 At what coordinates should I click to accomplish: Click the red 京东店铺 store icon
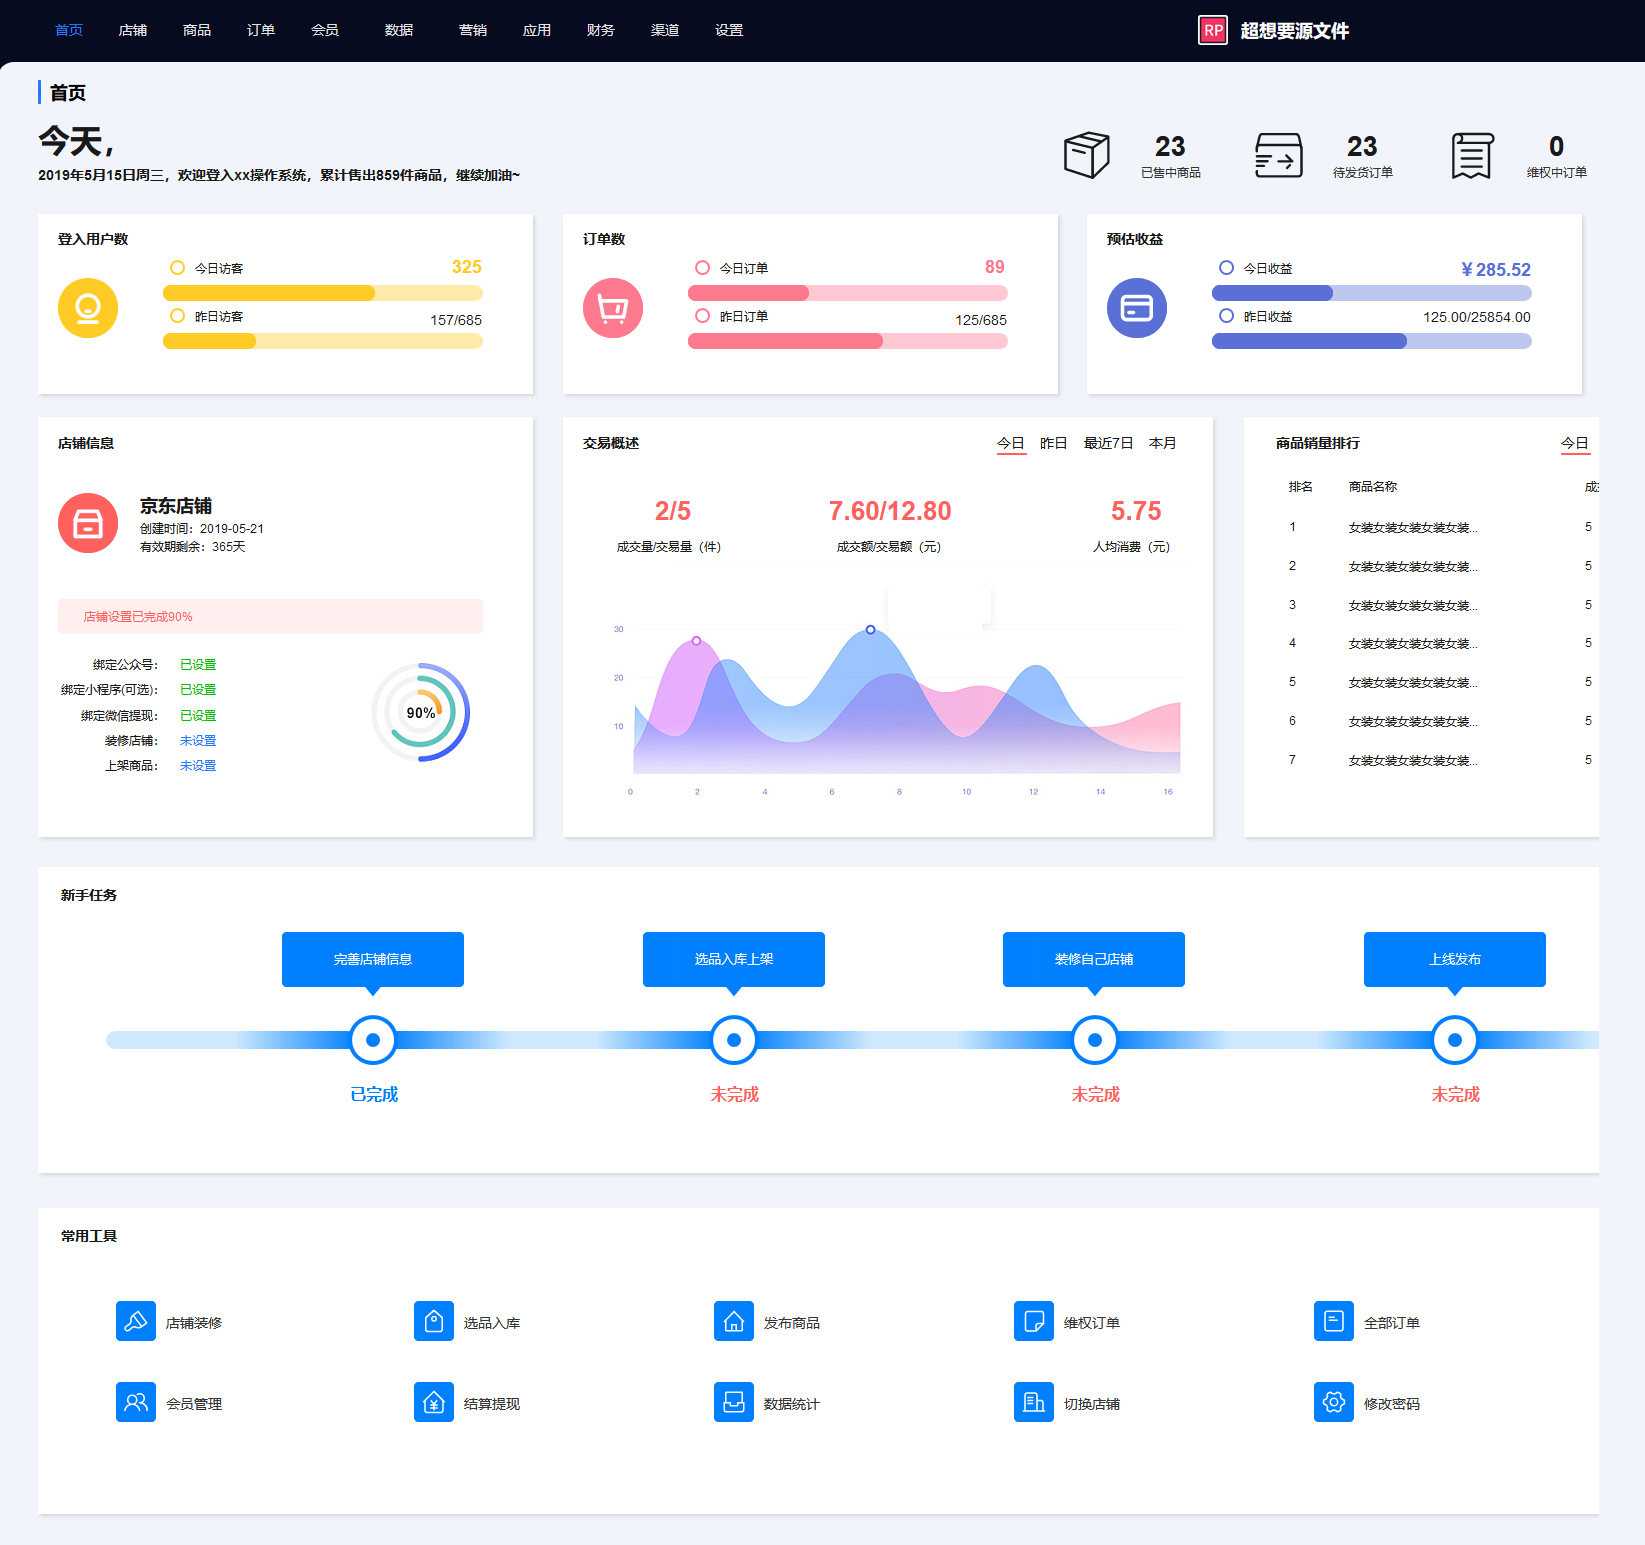[88, 523]
